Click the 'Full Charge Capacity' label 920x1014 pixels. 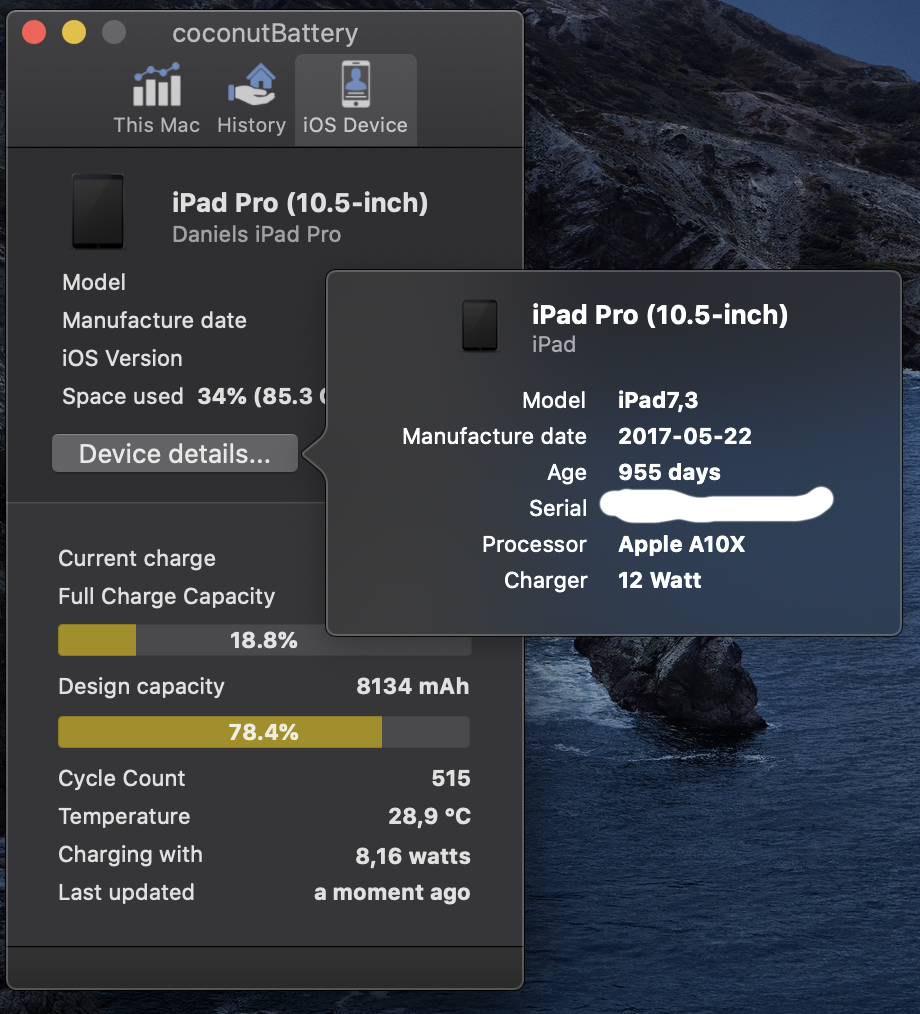coord(167,596)
